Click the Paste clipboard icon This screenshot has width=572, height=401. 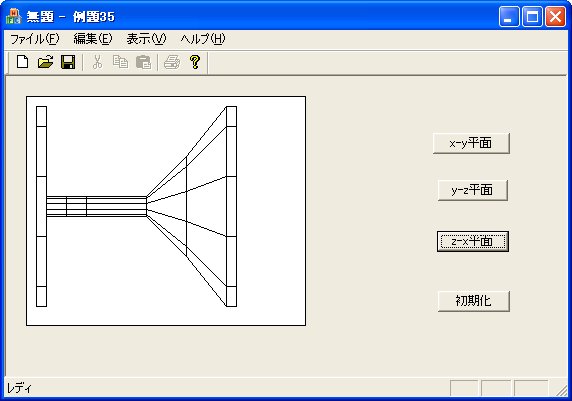[143, 62]
